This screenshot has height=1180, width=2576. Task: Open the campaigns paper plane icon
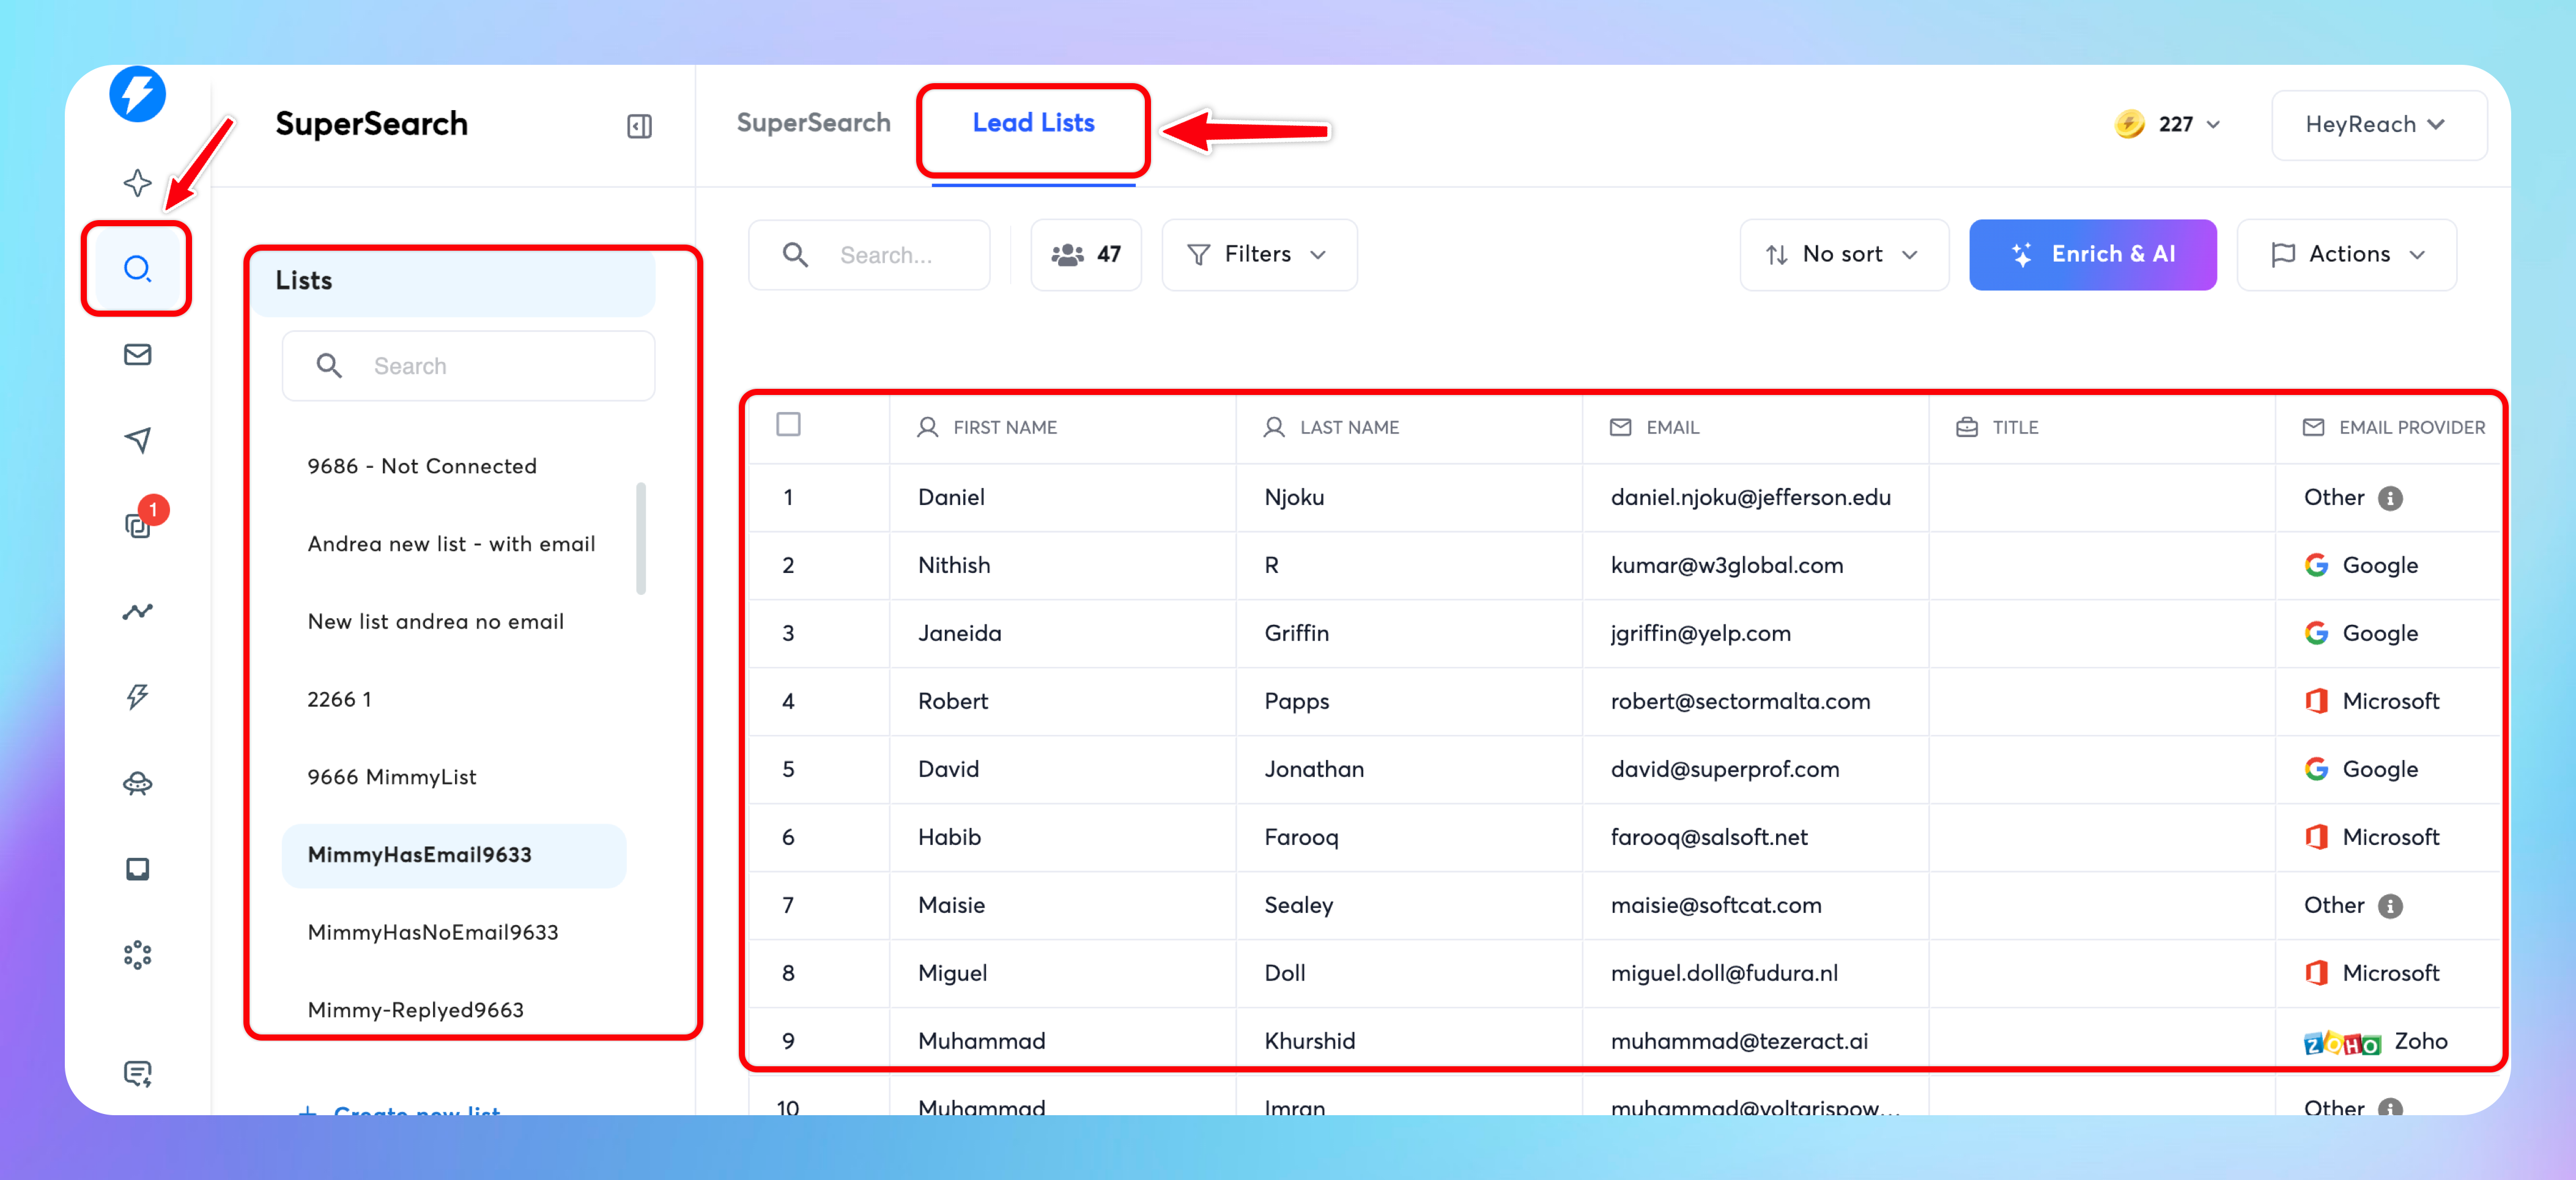click(x=137, y=440)
